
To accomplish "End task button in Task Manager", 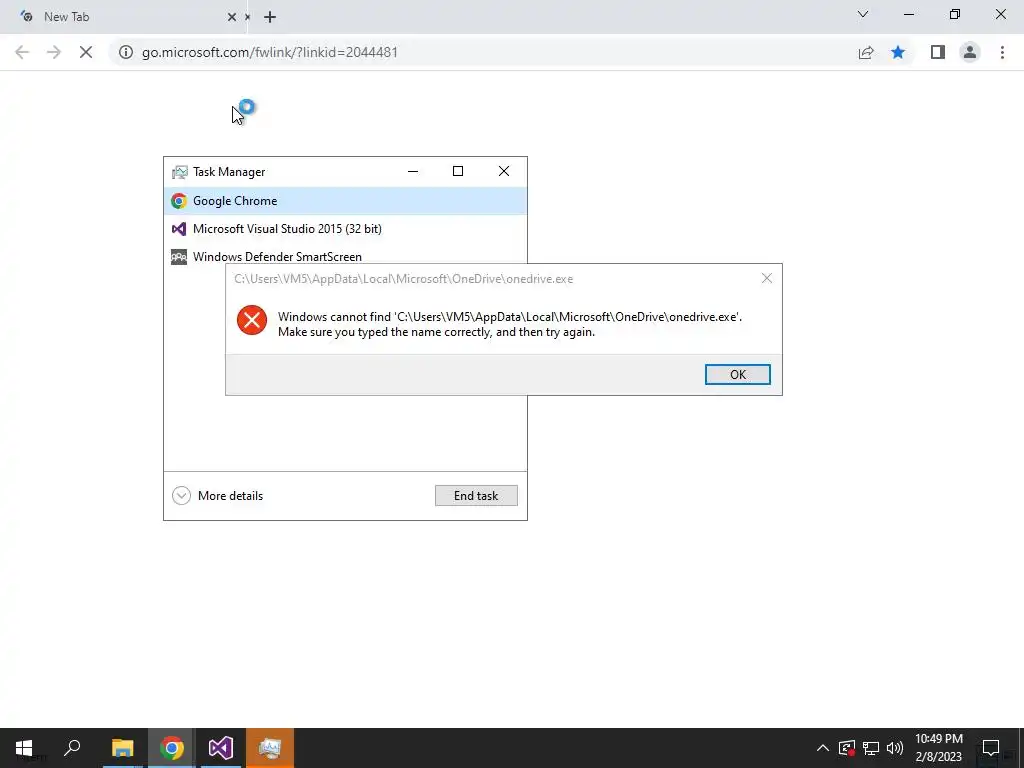I will [x=476, y=496].
